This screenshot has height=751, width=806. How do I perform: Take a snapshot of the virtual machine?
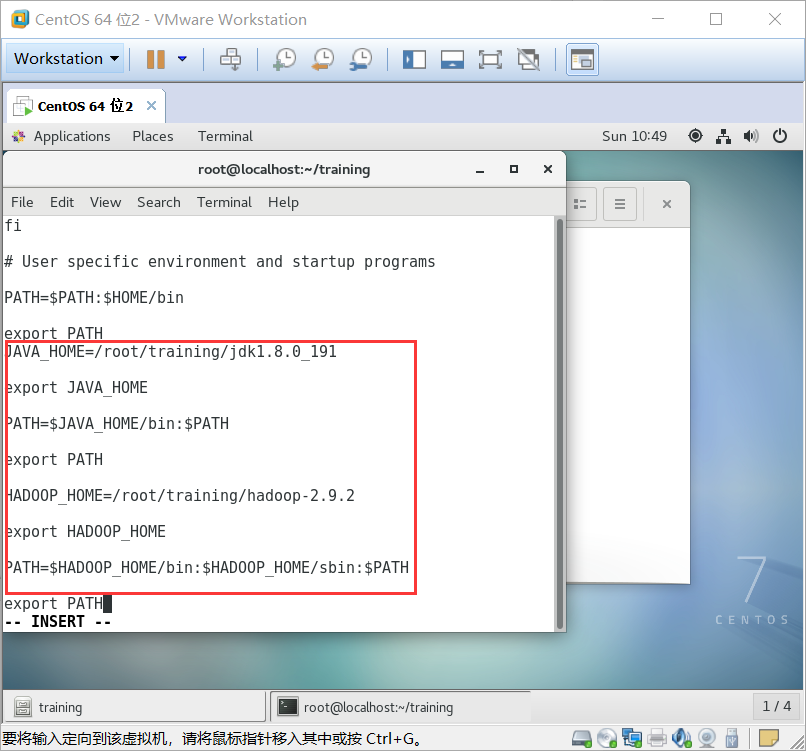[x=283, y=59]
